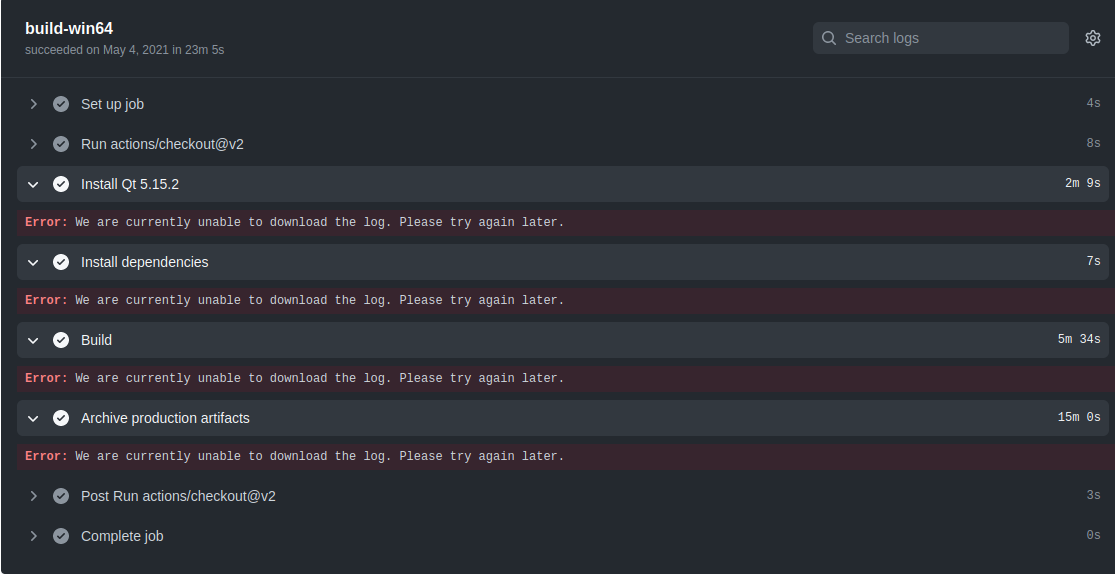Click the Install dependencies success checkmark
Viewport: 1115px width, 575px height.
(61, 262)
